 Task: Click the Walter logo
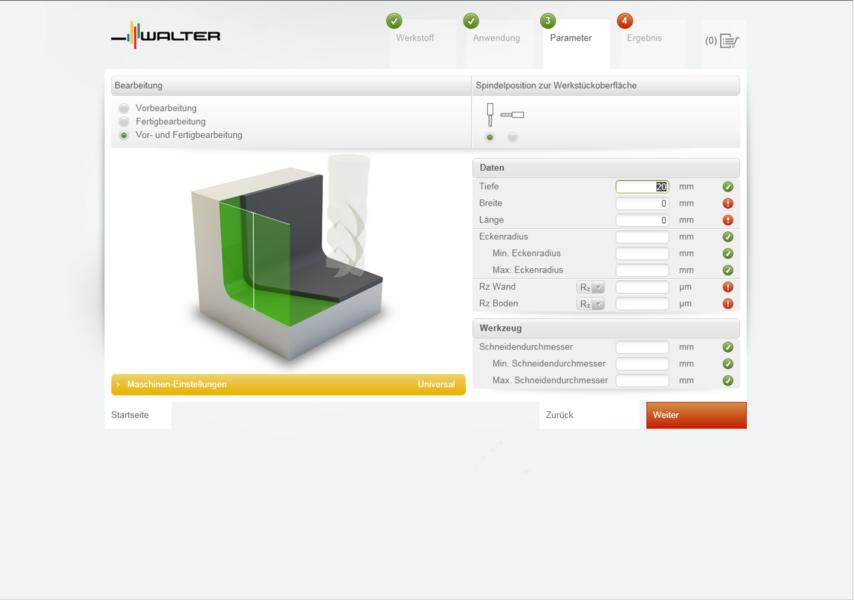pyautogui.click(x=166, y=35)
